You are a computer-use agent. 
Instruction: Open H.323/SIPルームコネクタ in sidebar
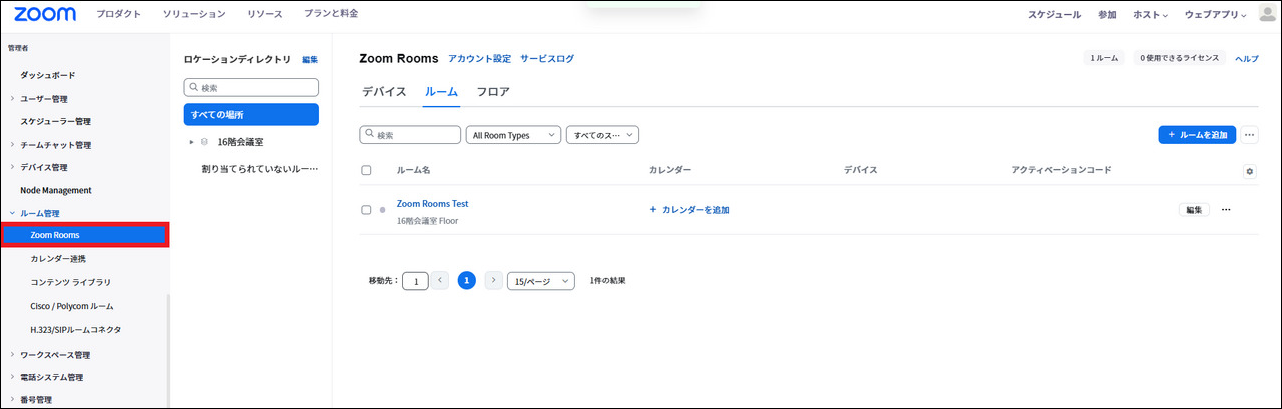76,329
